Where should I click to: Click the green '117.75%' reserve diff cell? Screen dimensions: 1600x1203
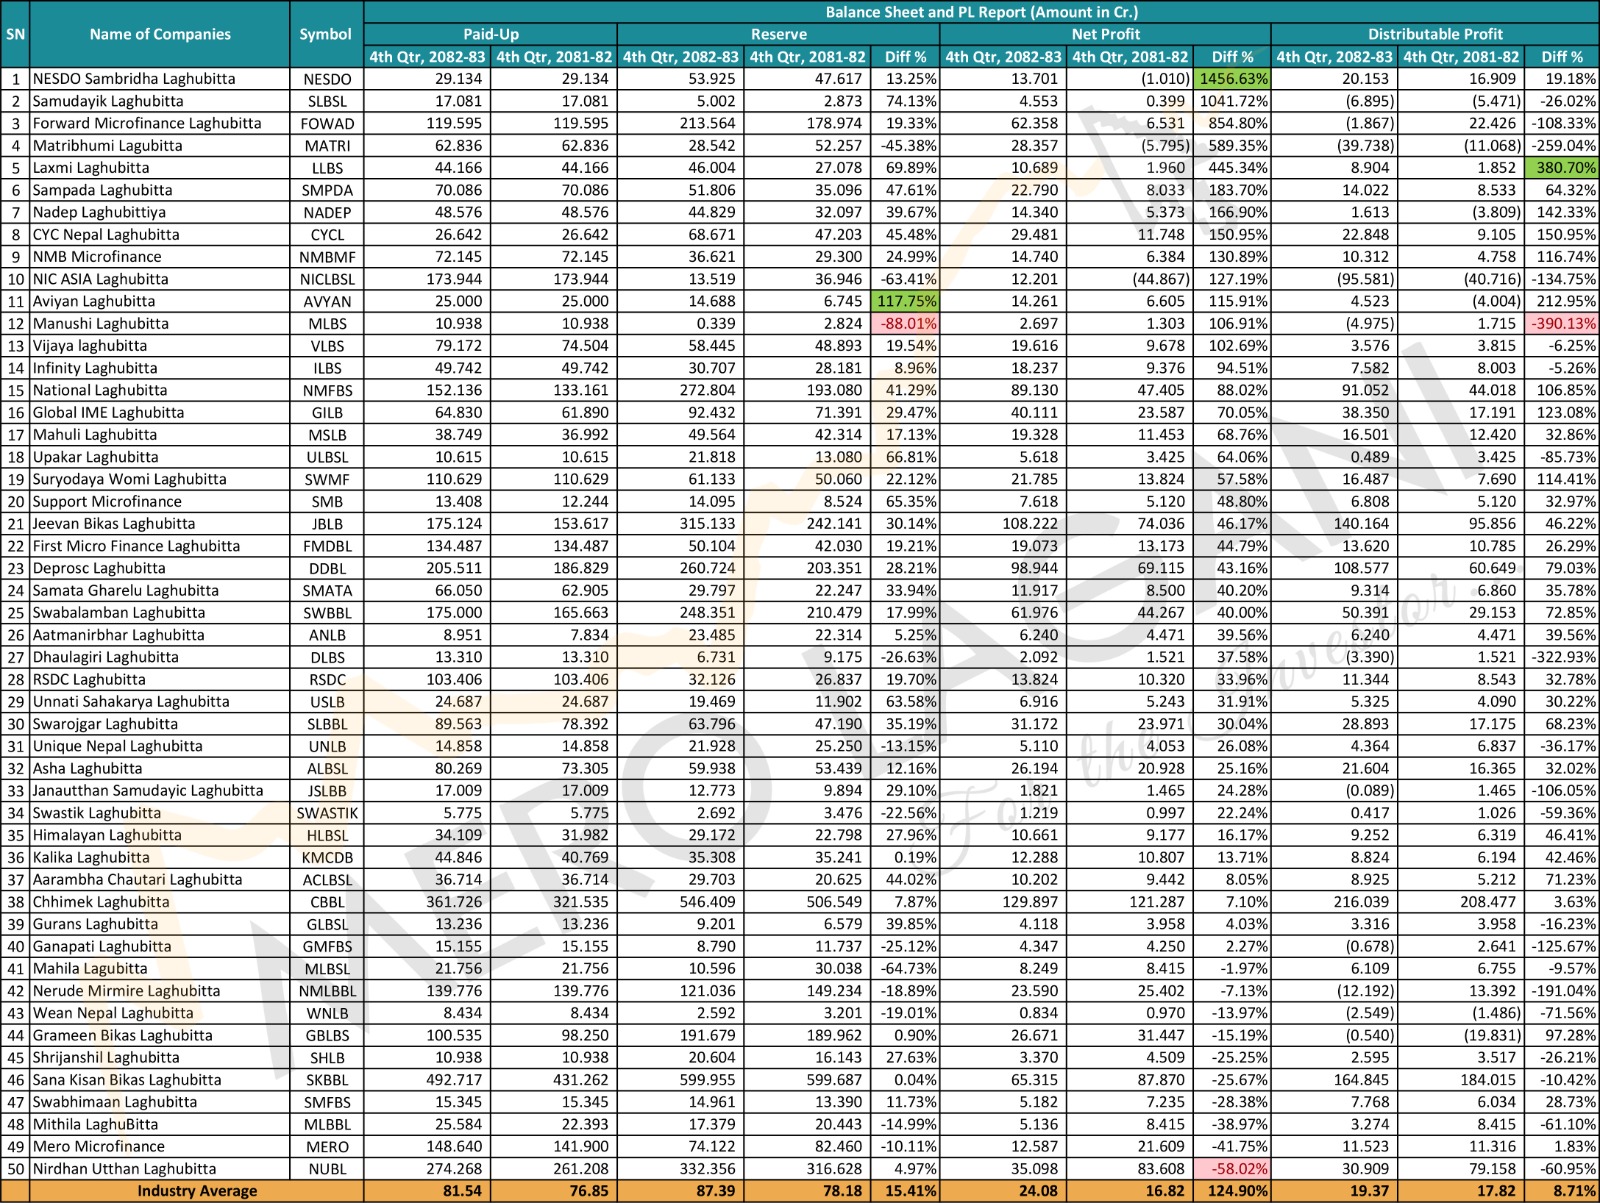906,301
